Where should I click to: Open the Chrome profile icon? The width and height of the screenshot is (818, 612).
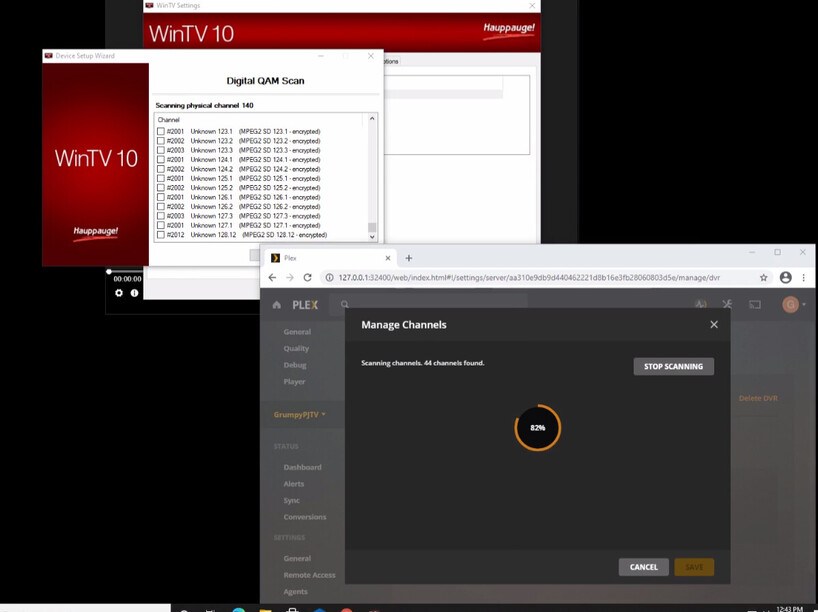(x=786, y=278)
